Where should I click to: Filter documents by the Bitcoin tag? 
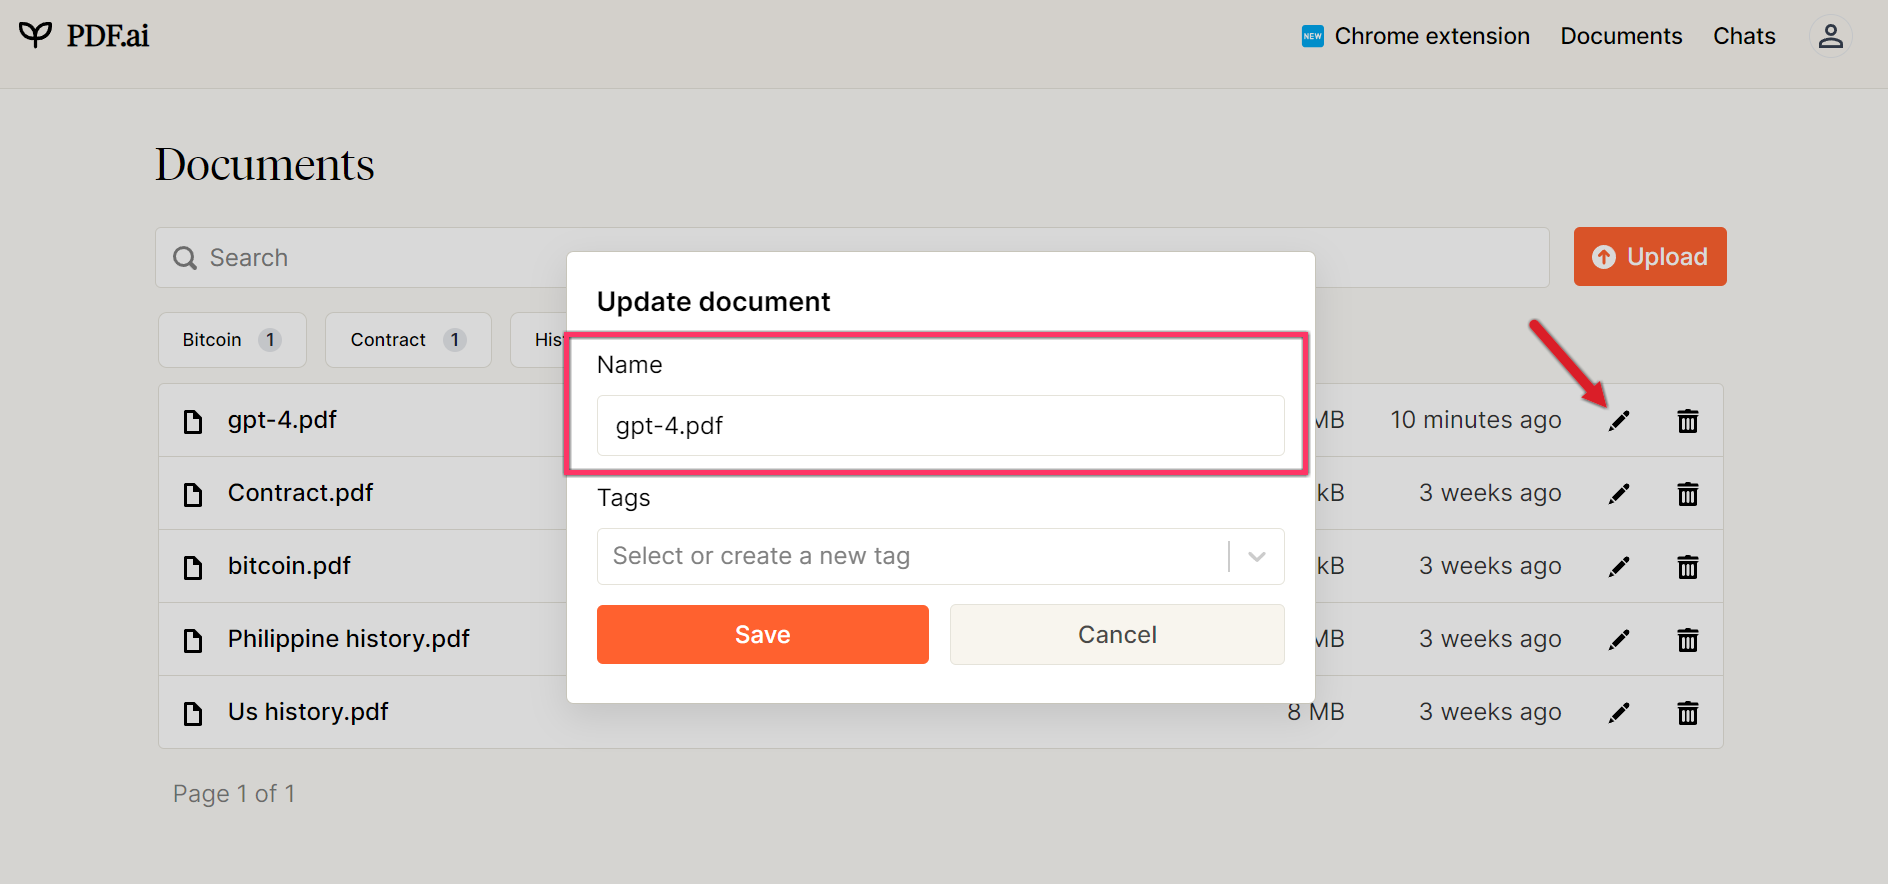231,340
